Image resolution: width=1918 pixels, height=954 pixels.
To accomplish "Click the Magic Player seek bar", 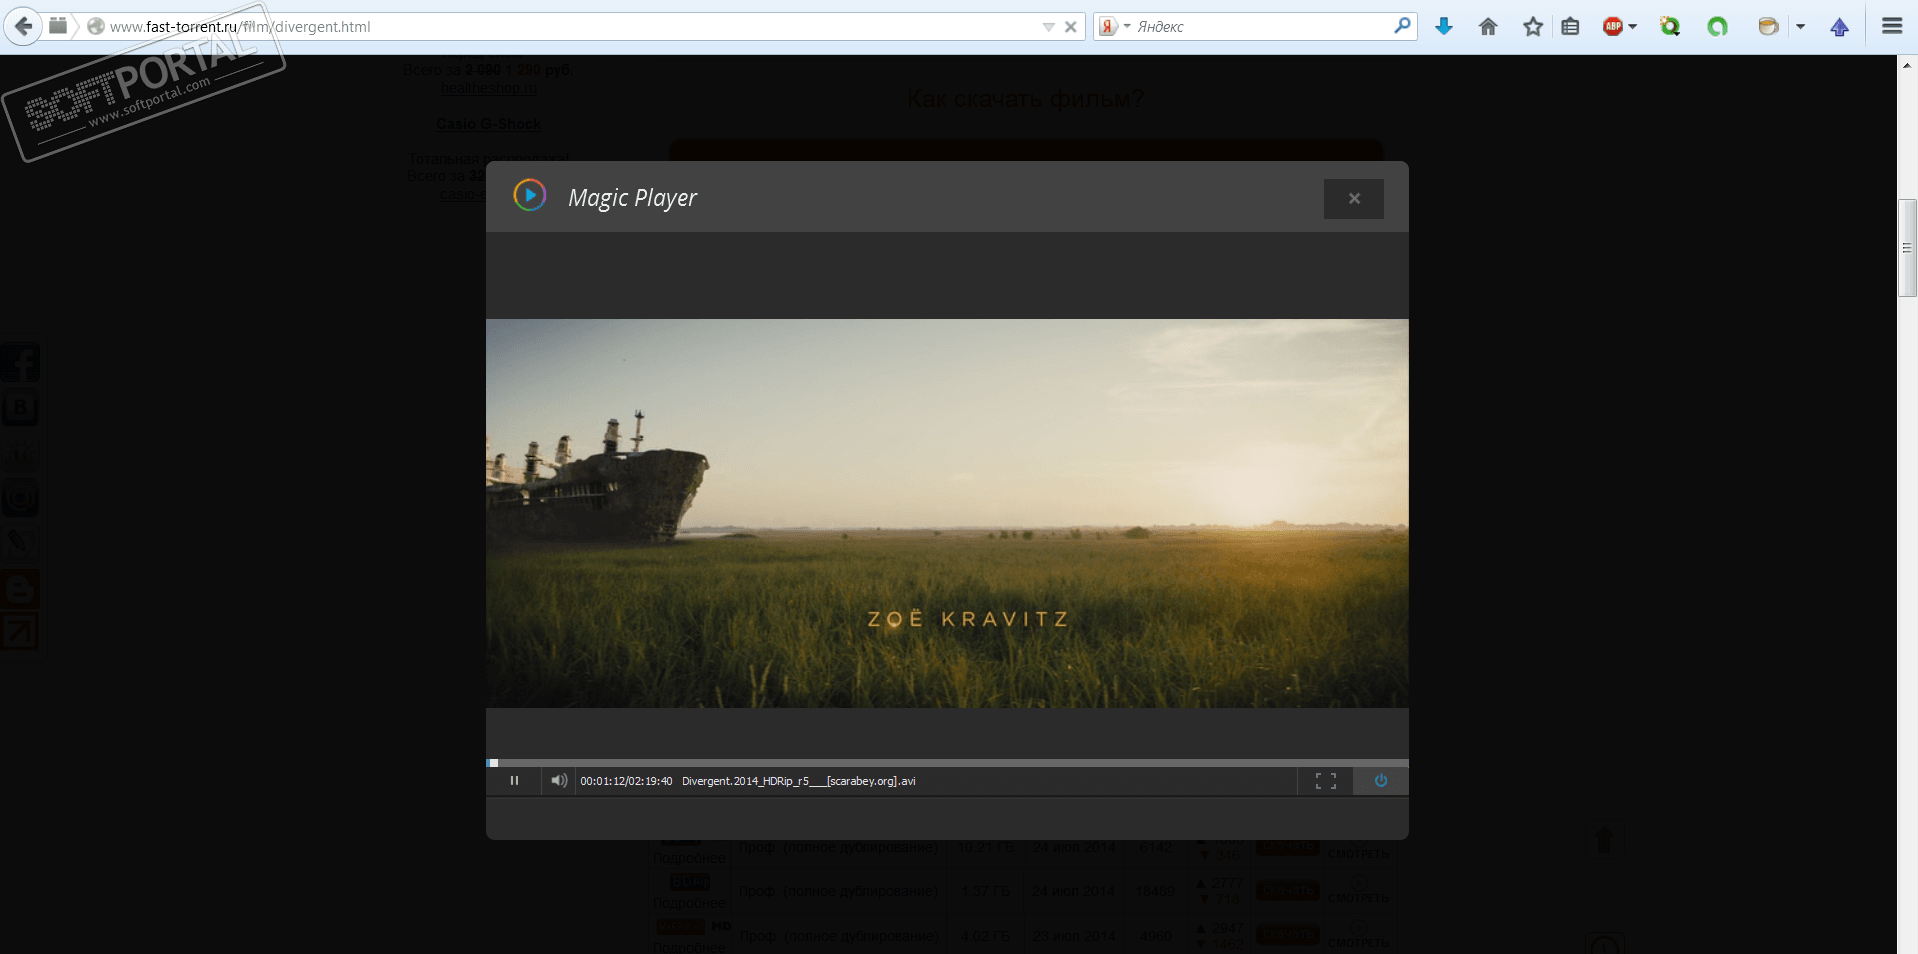I will tap(947, 763).
